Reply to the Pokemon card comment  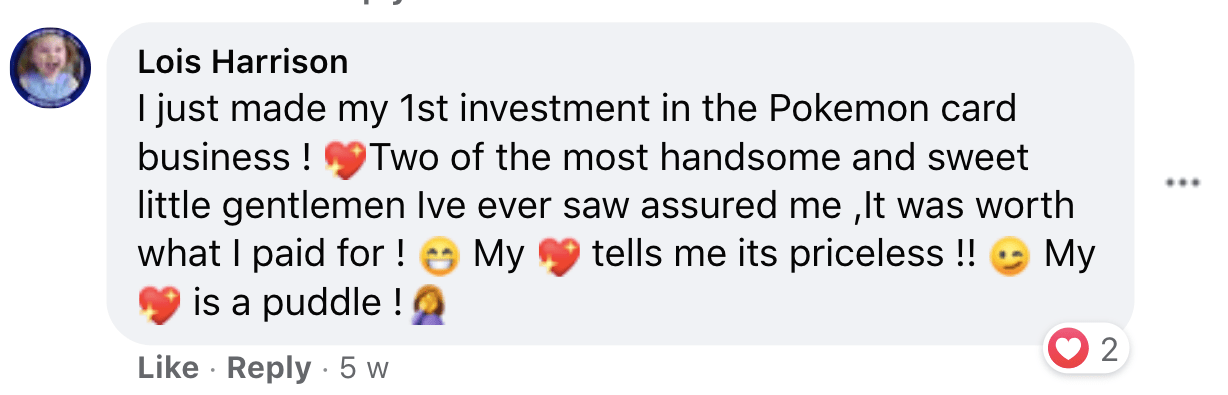pos(269,368)
